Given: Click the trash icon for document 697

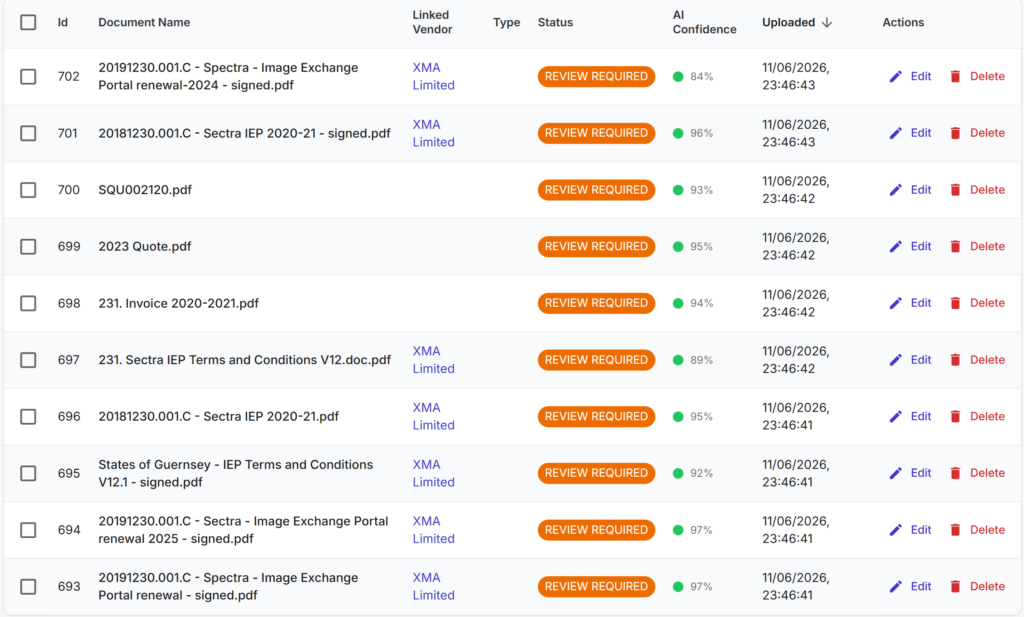Looking at the screenshot, I should point(955,360).
